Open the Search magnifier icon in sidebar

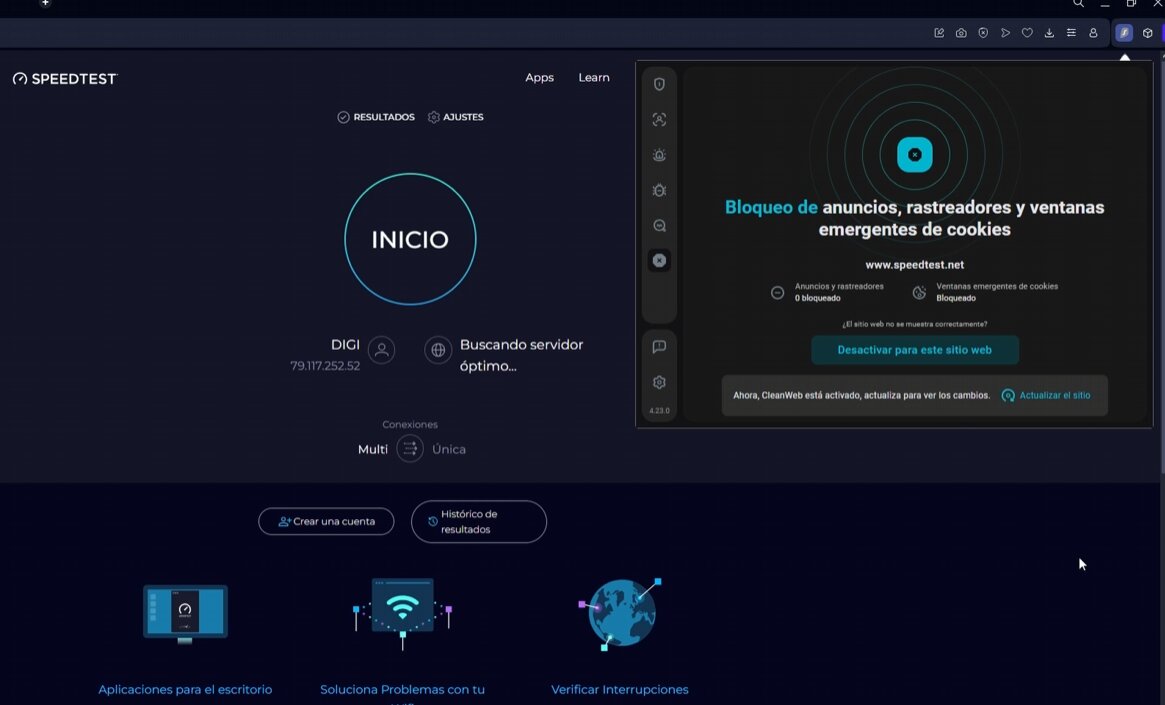click(659, 226)
